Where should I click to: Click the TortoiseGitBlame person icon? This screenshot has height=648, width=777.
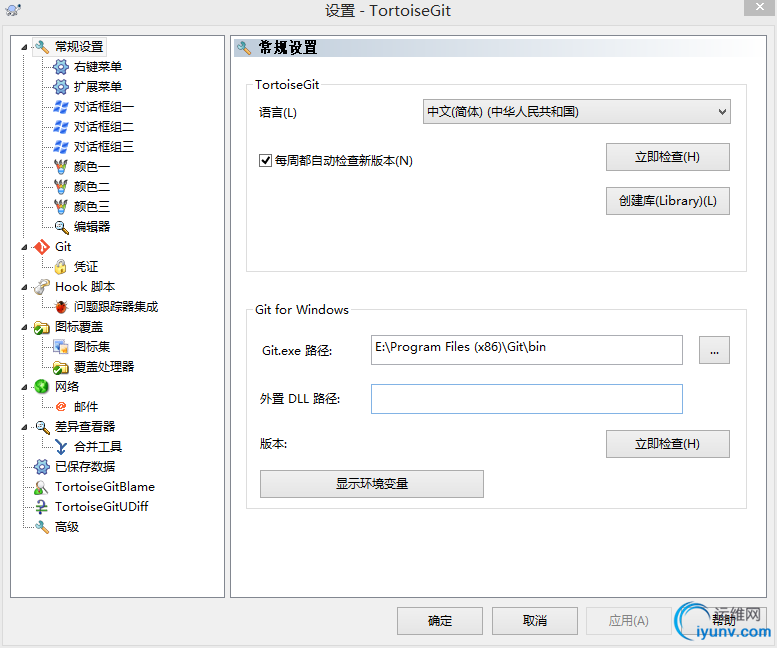point(41,487)
